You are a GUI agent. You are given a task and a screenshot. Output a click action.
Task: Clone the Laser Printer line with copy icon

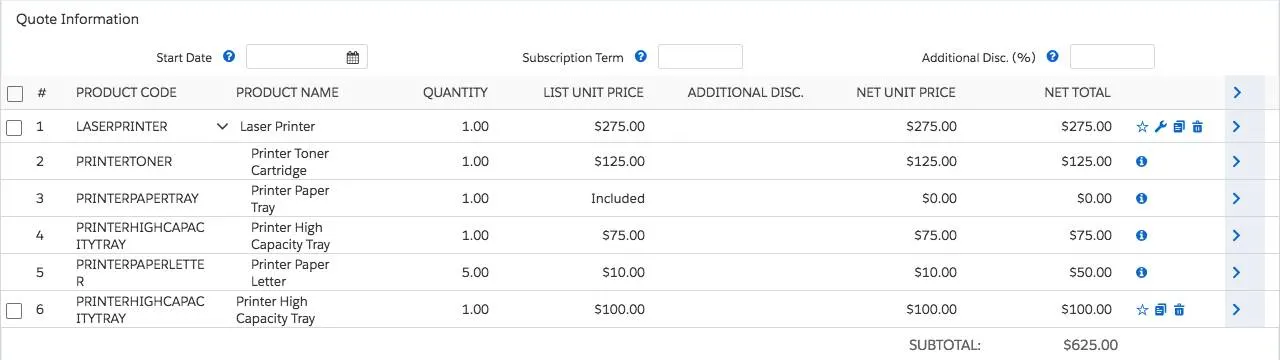(1179, 127)
